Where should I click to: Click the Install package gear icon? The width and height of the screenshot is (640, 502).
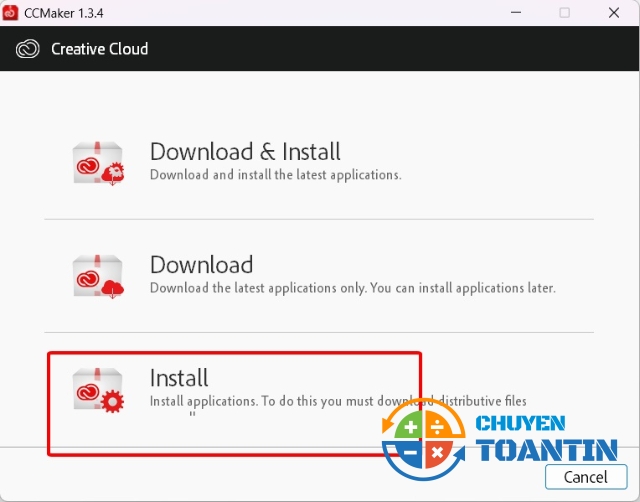click(98, 390)
